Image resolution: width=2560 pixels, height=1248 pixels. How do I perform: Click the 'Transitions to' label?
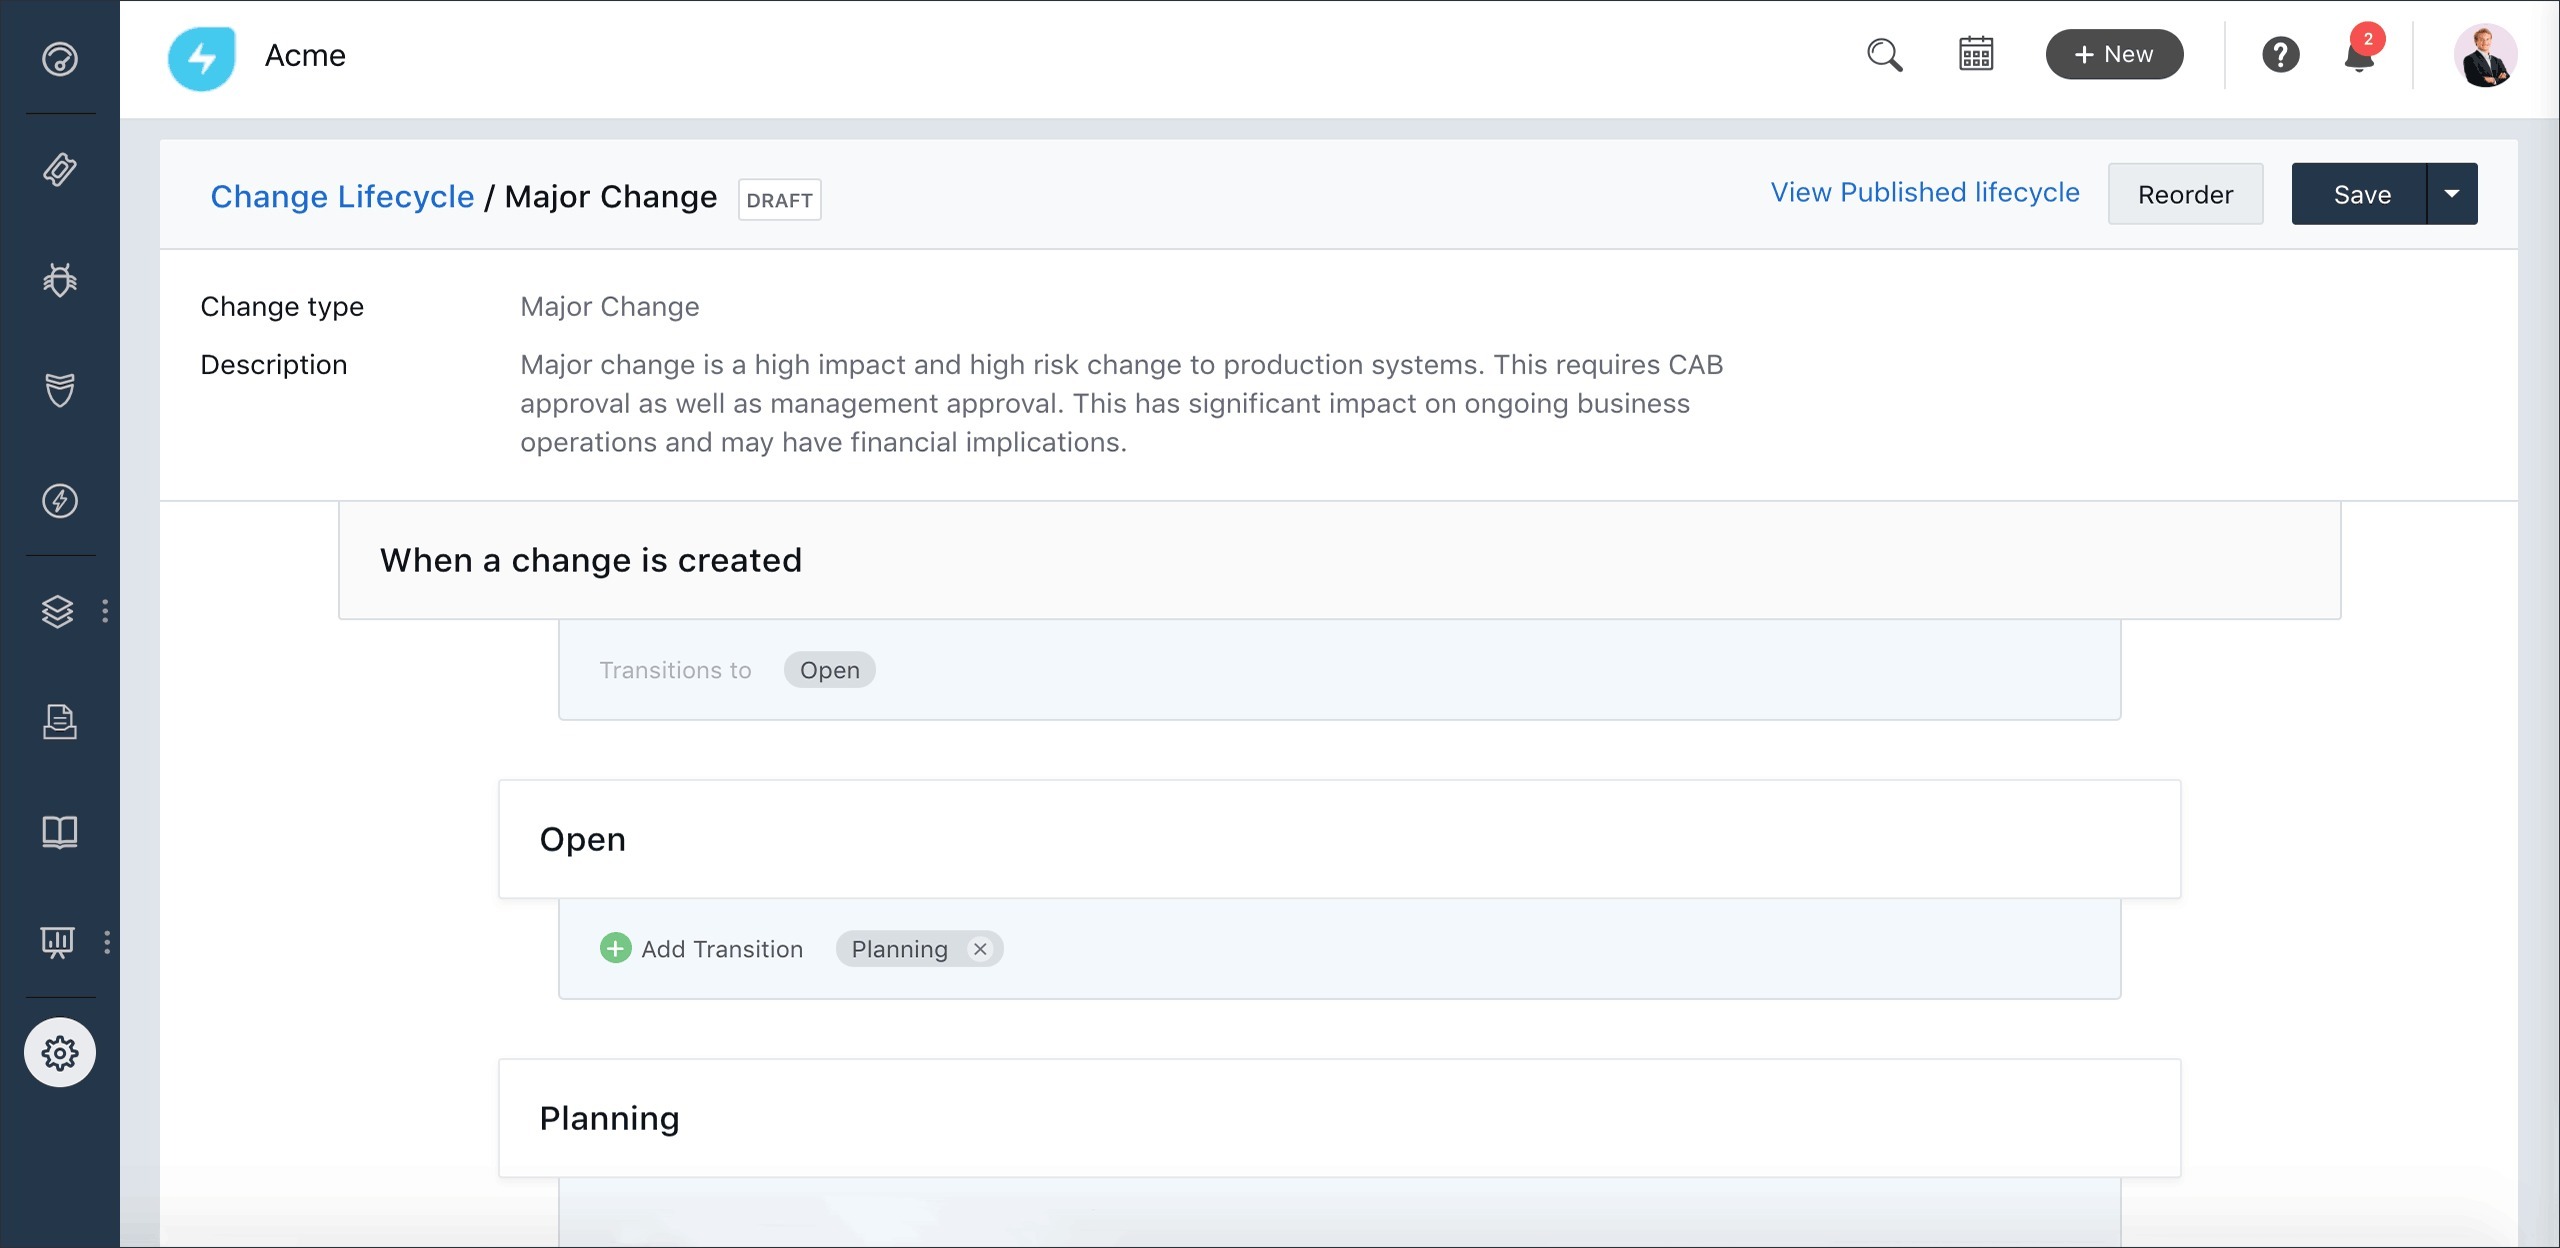click(675, 670)
